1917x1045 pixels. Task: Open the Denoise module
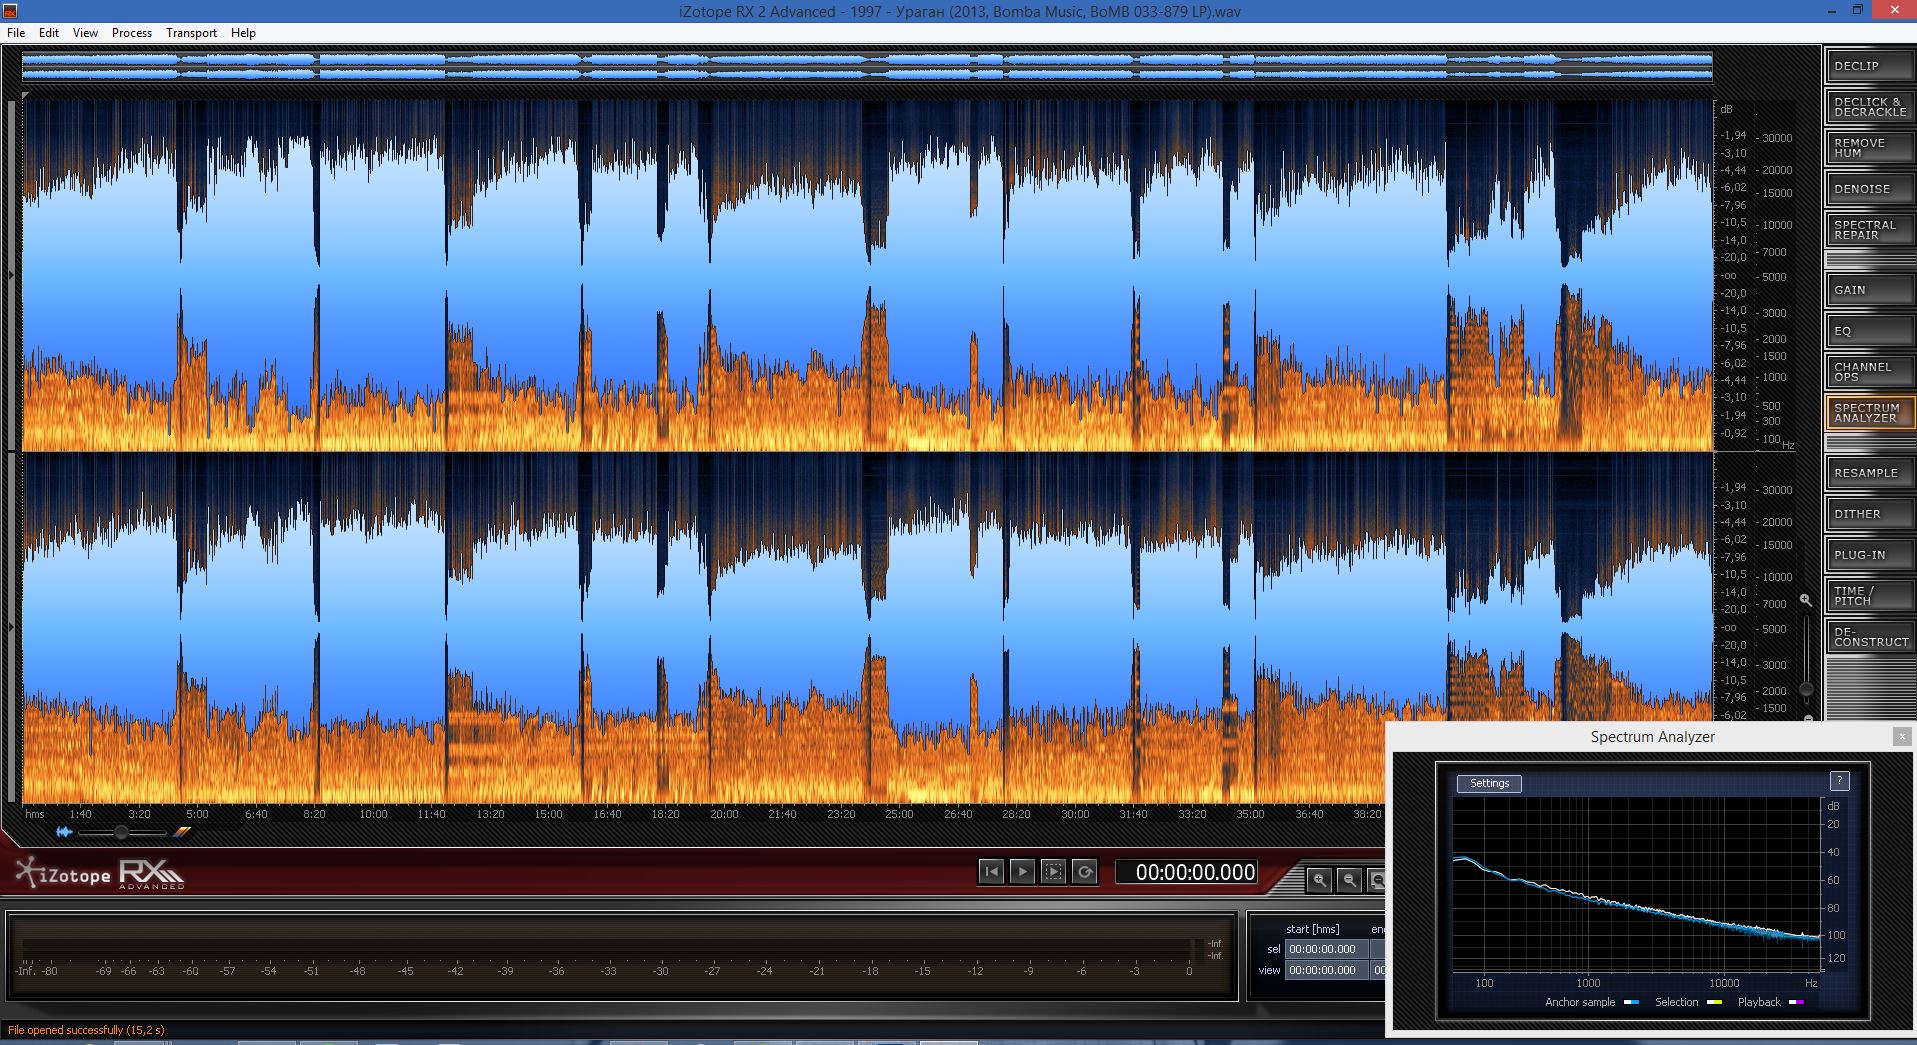pos(1869,189)
